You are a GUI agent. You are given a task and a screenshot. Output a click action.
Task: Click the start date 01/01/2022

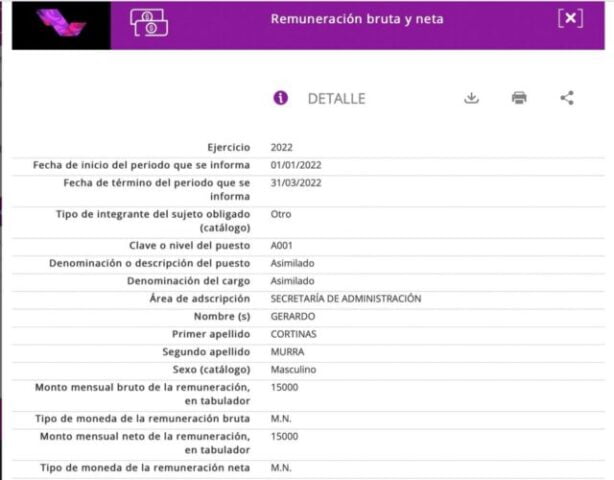coord(295,164)
